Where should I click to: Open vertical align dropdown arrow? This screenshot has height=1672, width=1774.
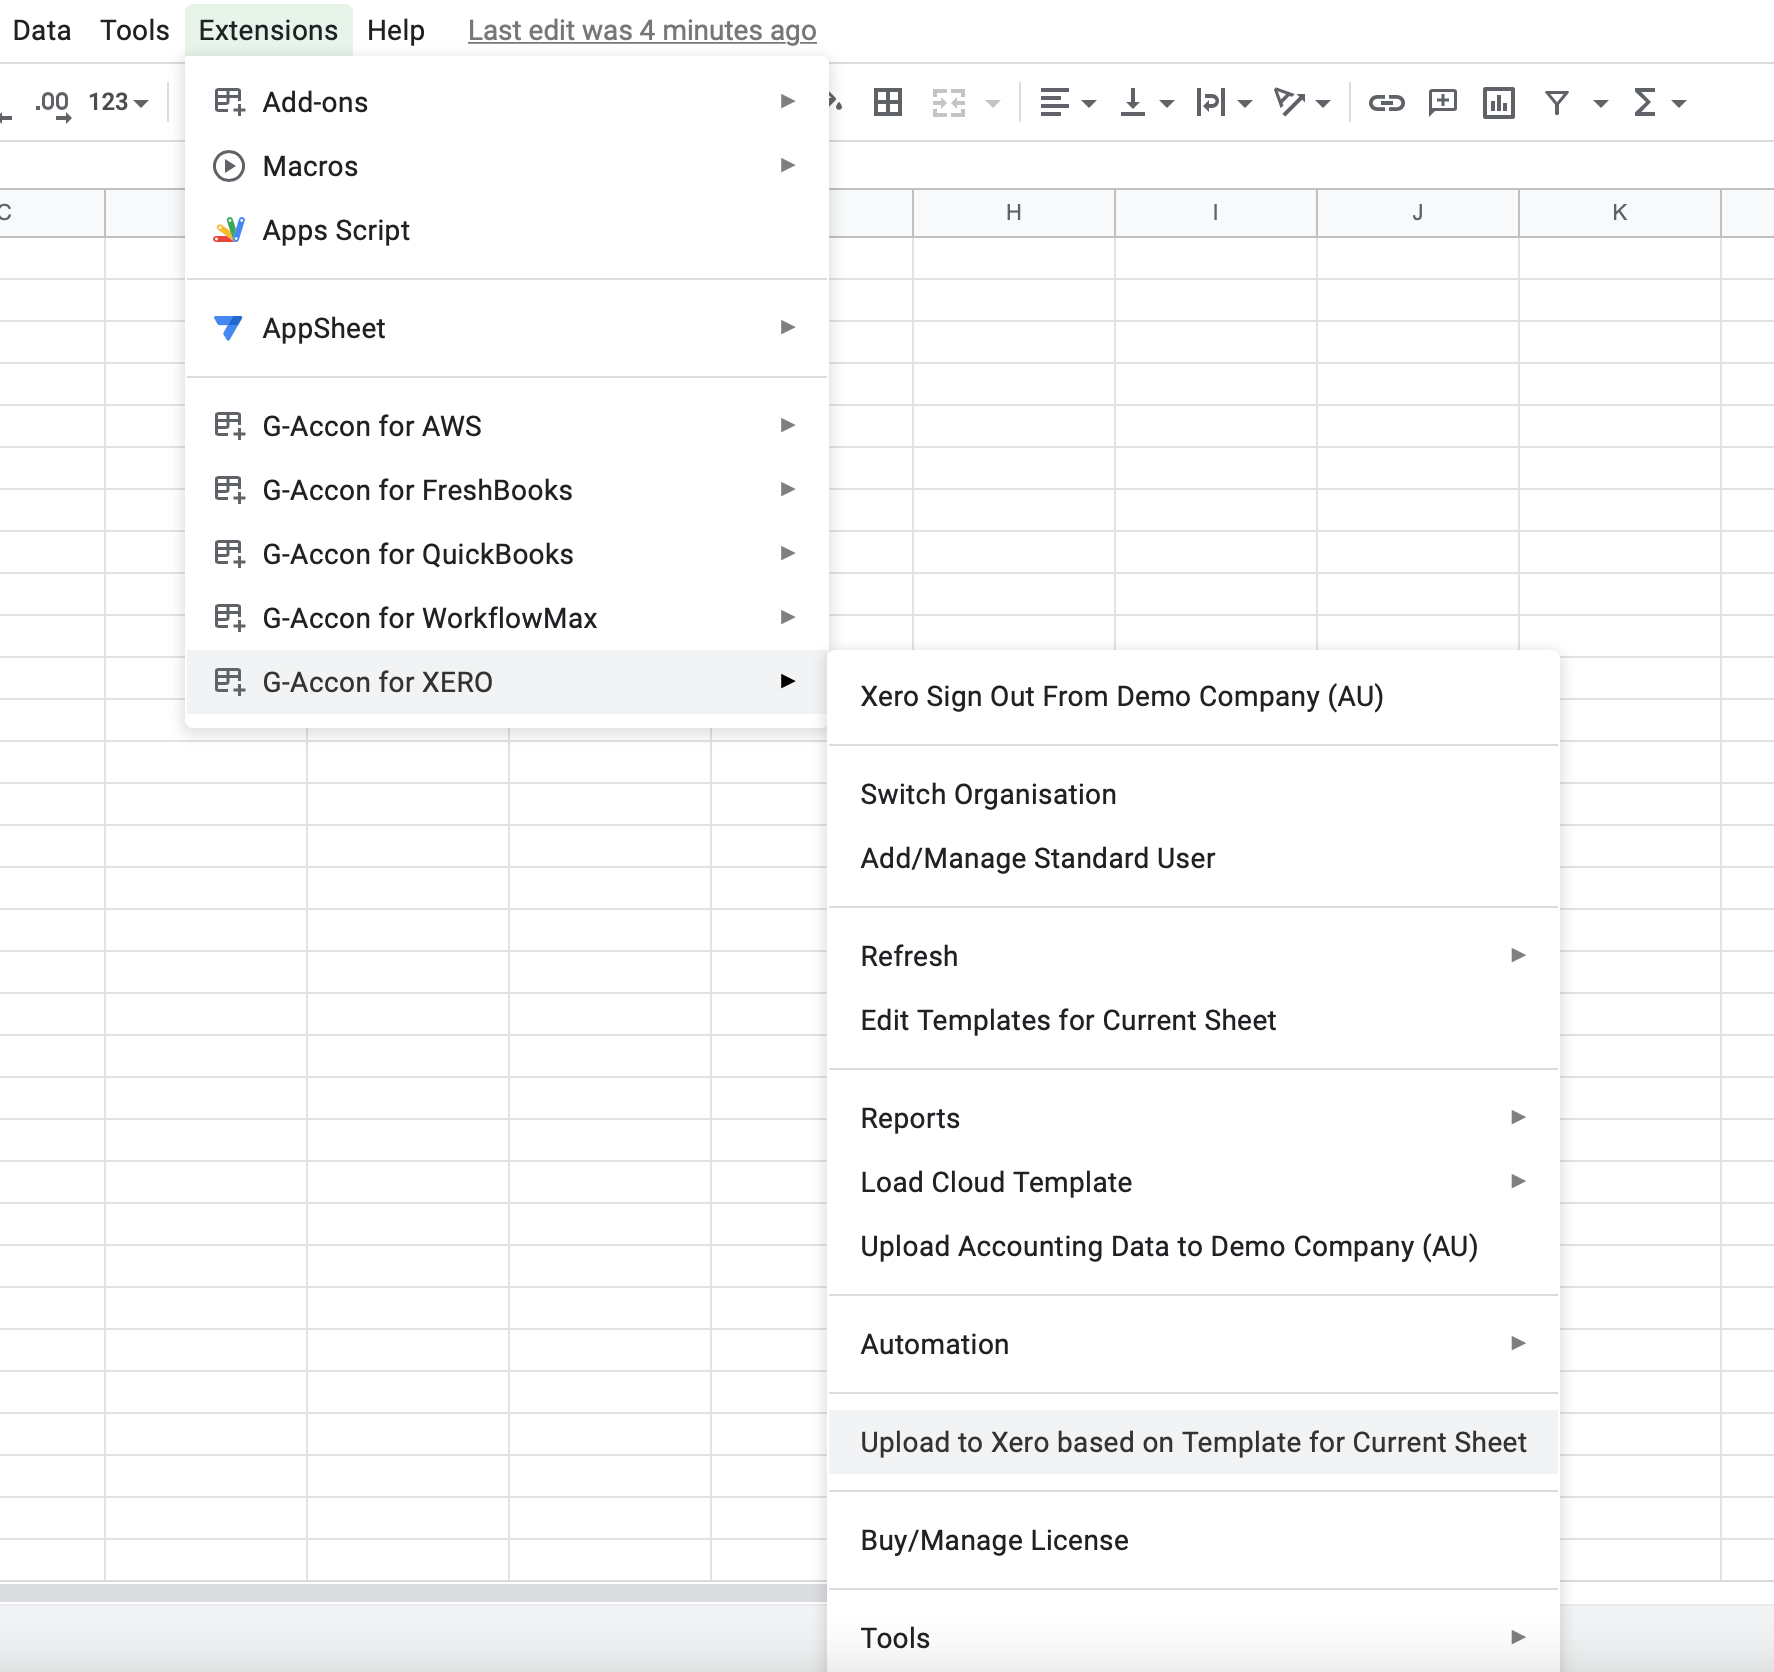point(1166,103)
